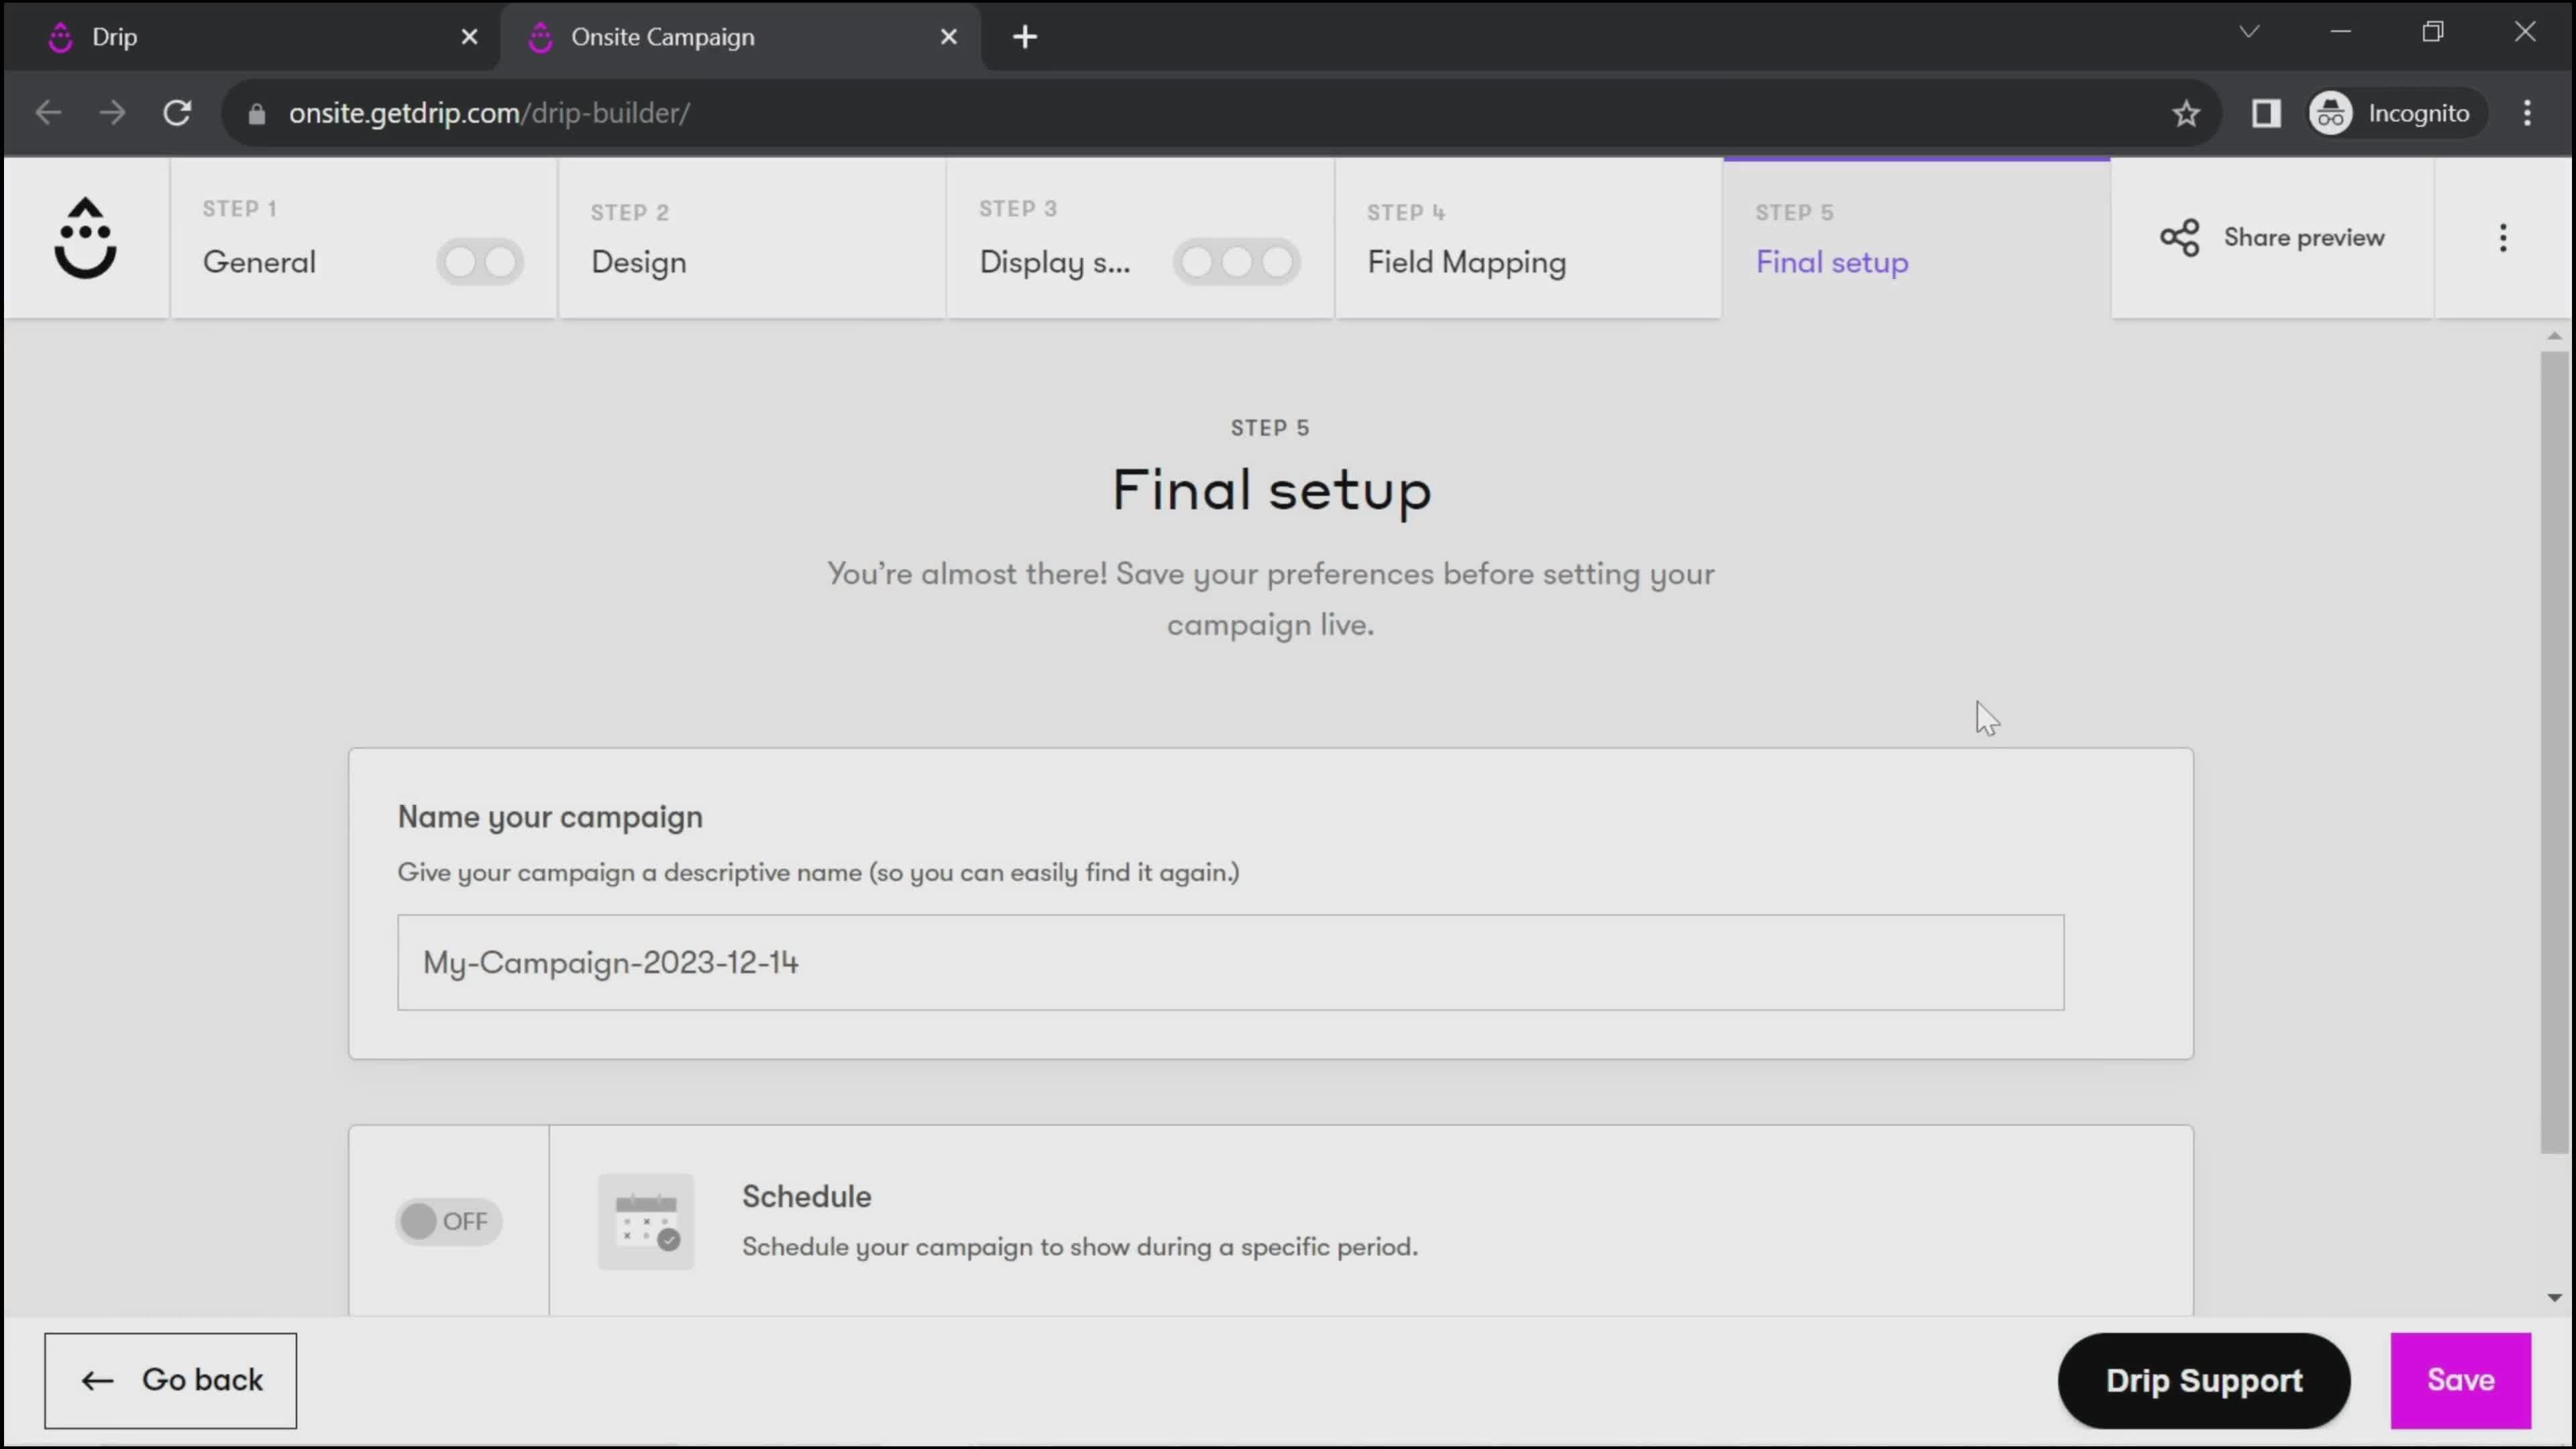
Task: Click the Share preview icon
Action: (2180, 235)
